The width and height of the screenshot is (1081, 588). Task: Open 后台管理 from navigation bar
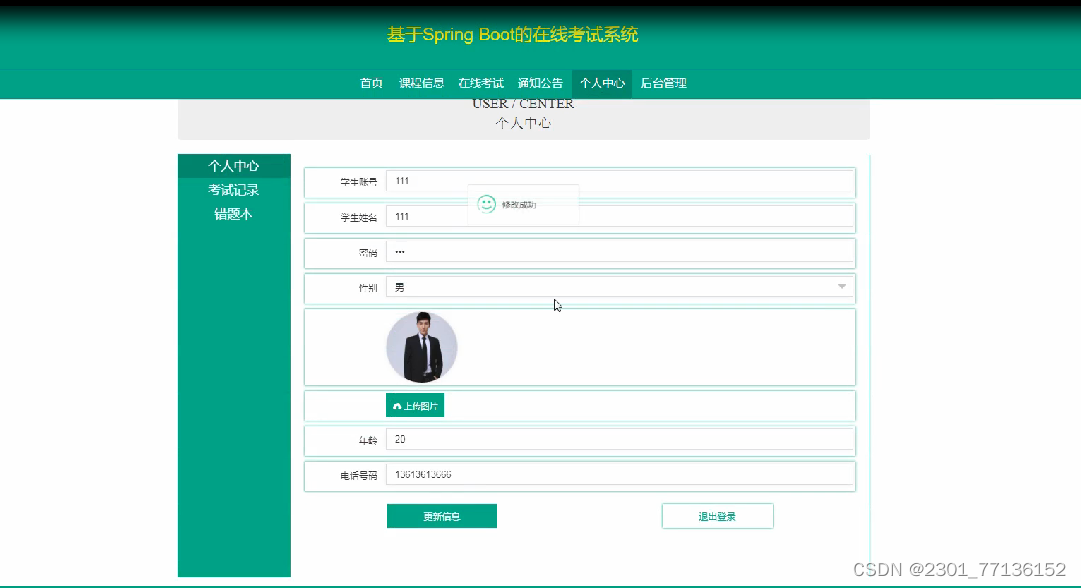click(x=663, y=83)
